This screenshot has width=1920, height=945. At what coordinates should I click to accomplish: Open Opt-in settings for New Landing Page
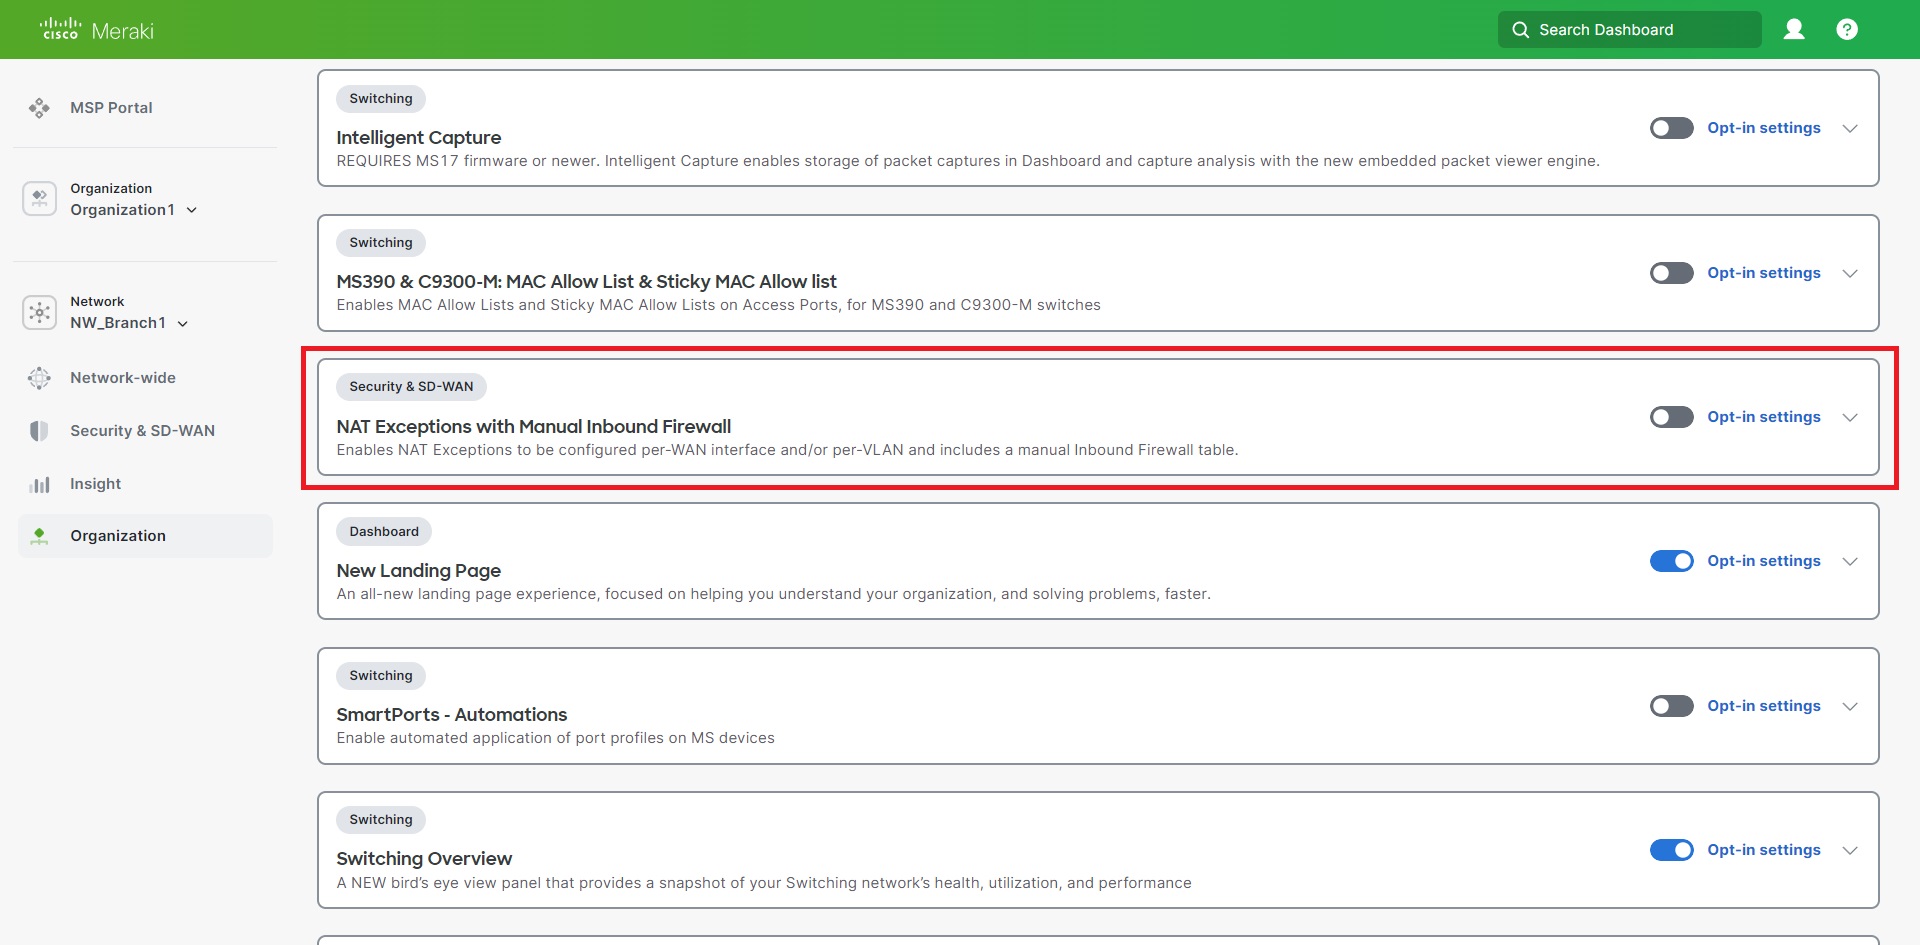coord(1764,561)
